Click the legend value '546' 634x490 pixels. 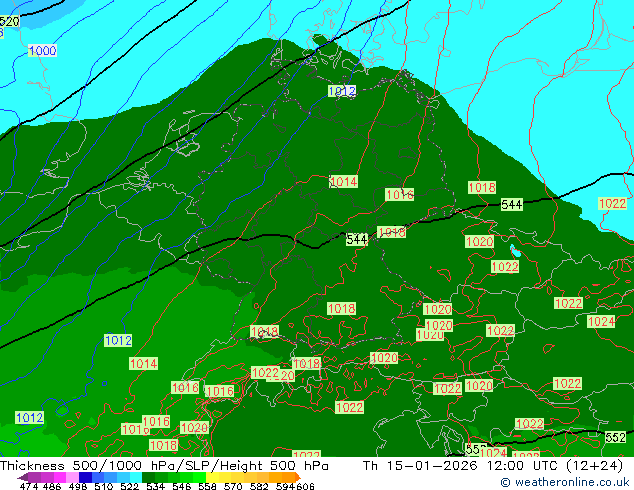pos(182,486)
